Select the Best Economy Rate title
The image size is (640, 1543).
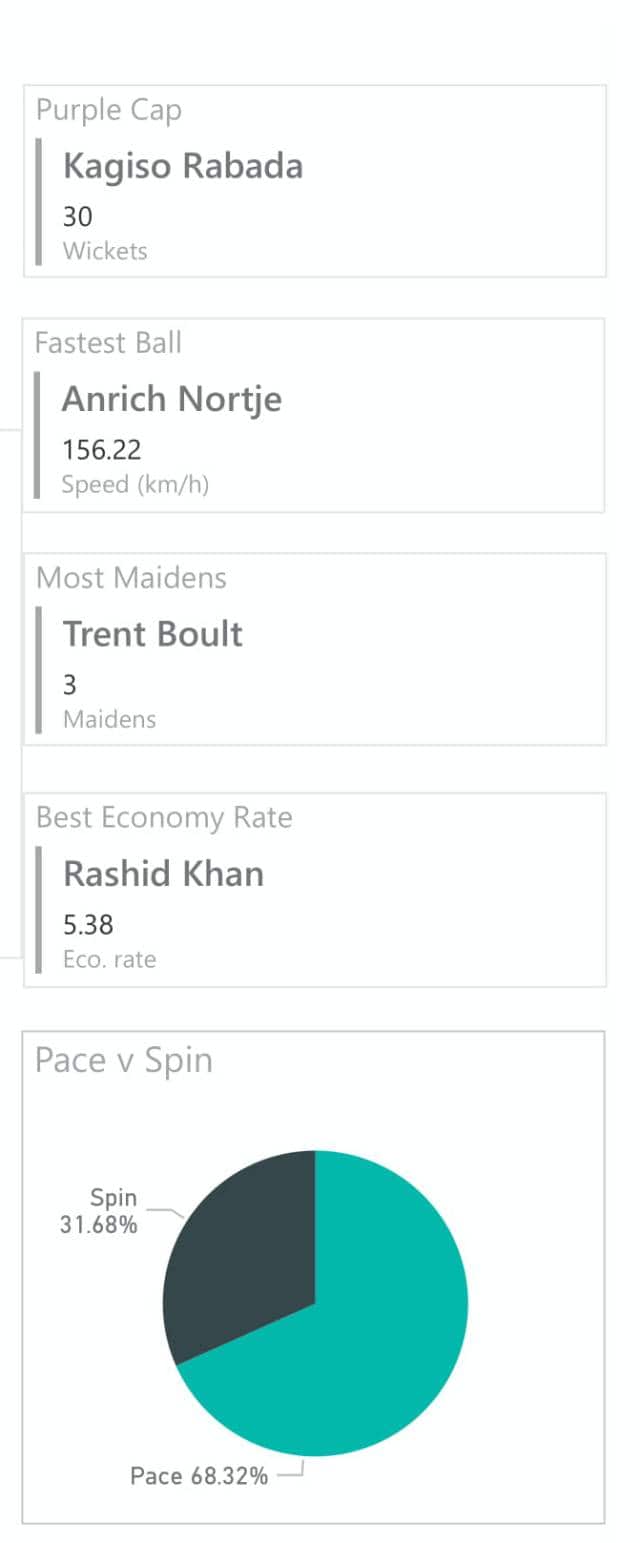pyautogui.click(x=164, y=817)
